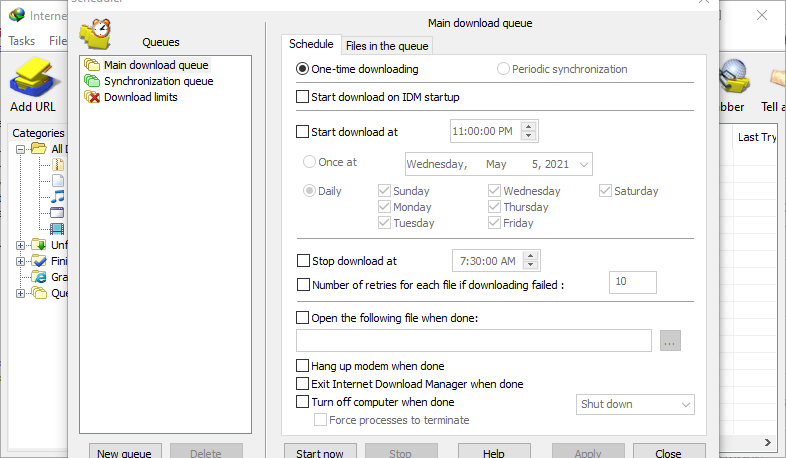Screen dimensions: 786x458
Task: Click the Start now button
Action: tap(320, 452)
